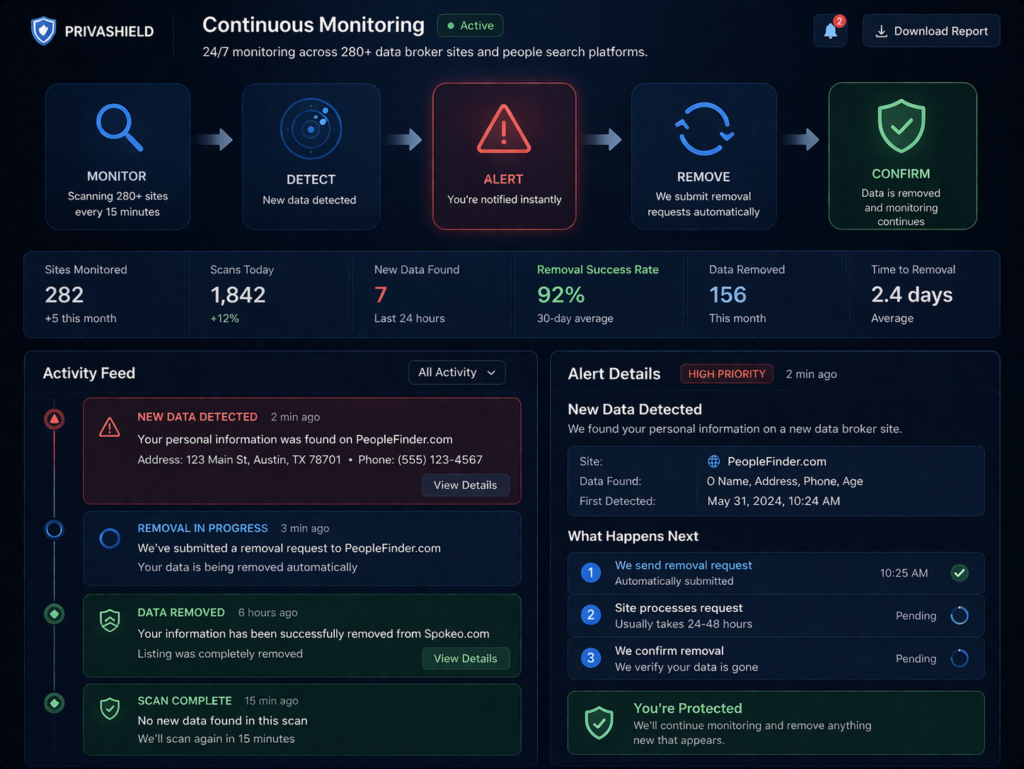Open the All Activity filter dropdown
1024x769 pixels.
[456, 372]
